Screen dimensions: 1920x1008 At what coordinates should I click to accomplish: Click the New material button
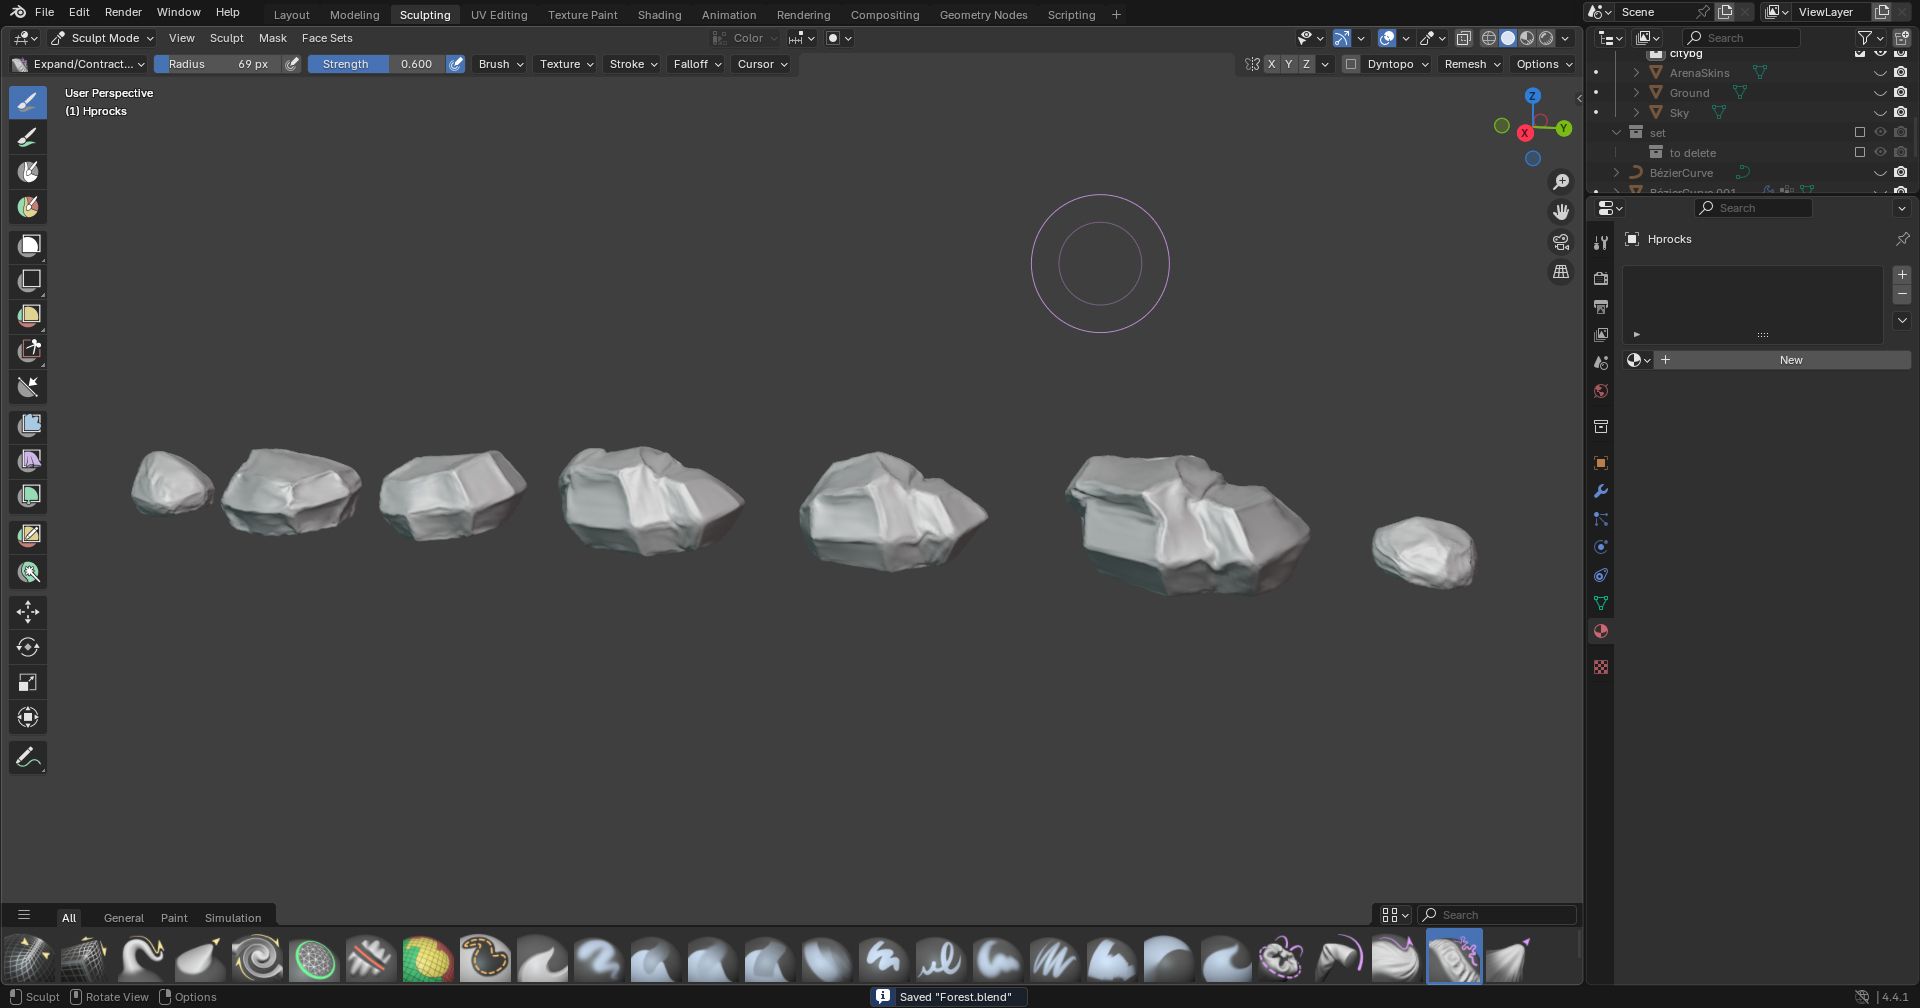[x=1790, y=360]
